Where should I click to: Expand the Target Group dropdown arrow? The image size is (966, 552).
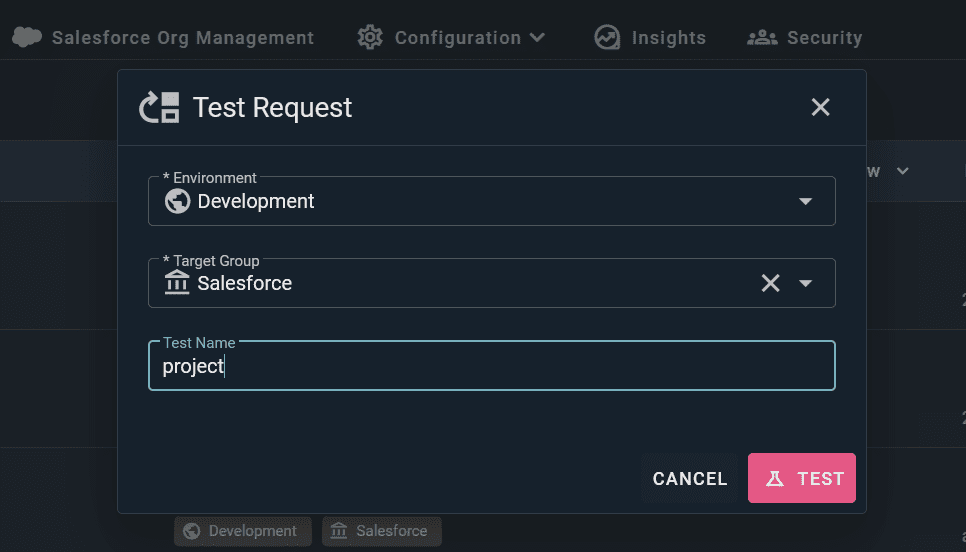pos(805,283)
